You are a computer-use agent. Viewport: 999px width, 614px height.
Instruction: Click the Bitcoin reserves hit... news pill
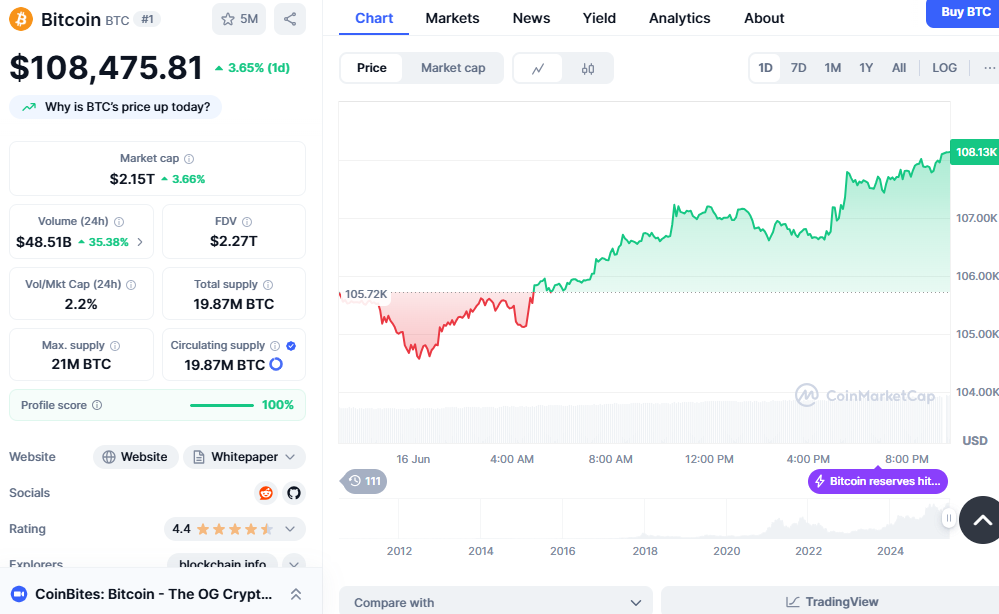(878, 481)
